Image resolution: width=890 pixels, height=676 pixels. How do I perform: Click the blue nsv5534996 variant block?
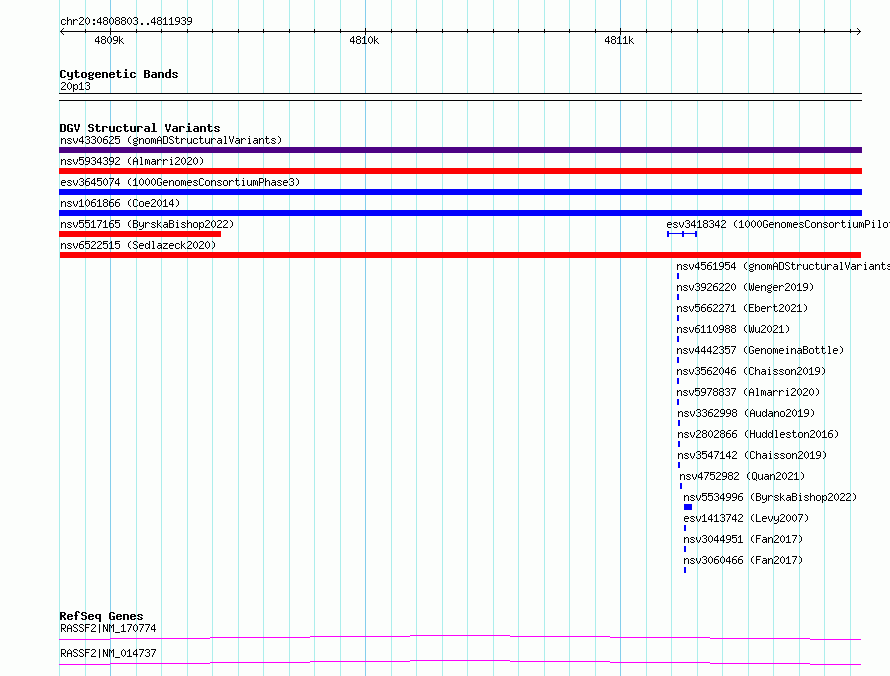point(688,507)
